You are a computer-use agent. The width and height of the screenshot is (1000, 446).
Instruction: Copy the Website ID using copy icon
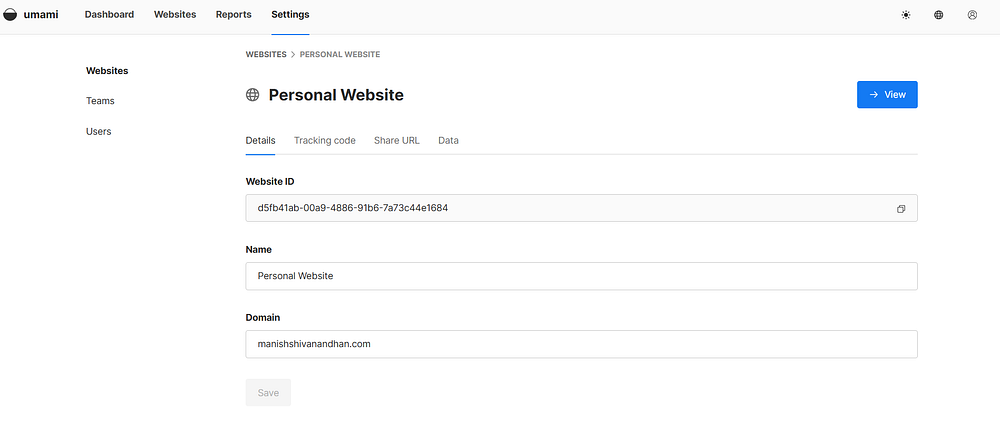pyautogui.click(x=901, y=209)
